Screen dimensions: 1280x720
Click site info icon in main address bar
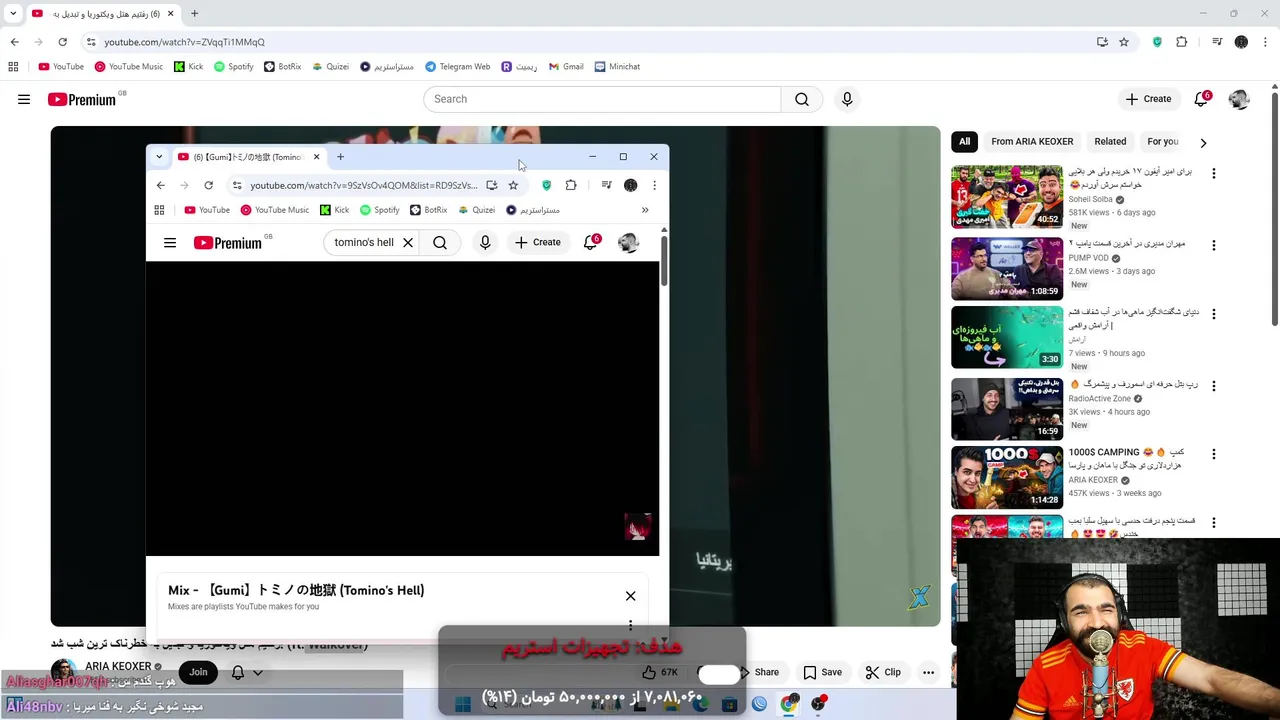[x=91, y=42]
